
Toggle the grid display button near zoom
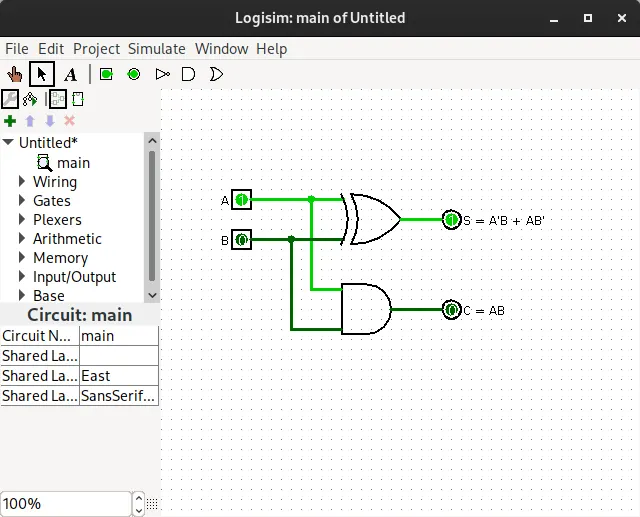pyautogui.click(x=152, y=504)
